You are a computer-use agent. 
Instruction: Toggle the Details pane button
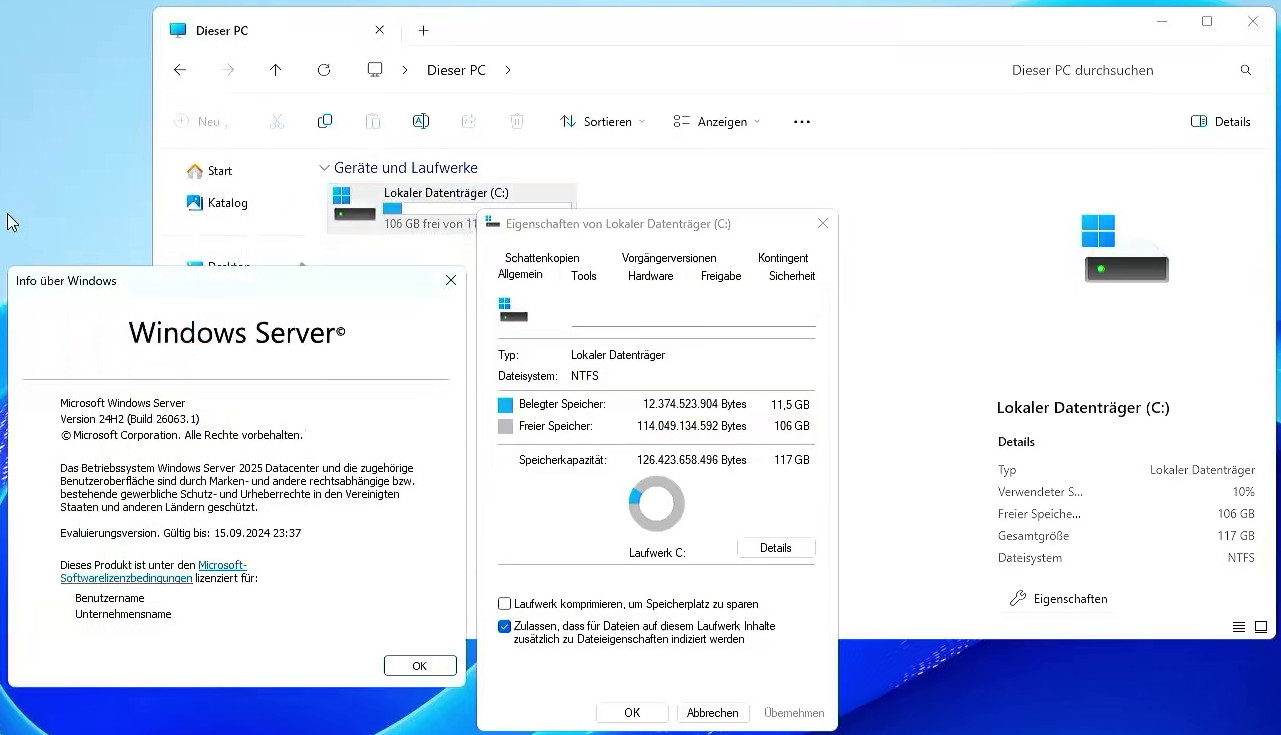[x=1221, y=121]
